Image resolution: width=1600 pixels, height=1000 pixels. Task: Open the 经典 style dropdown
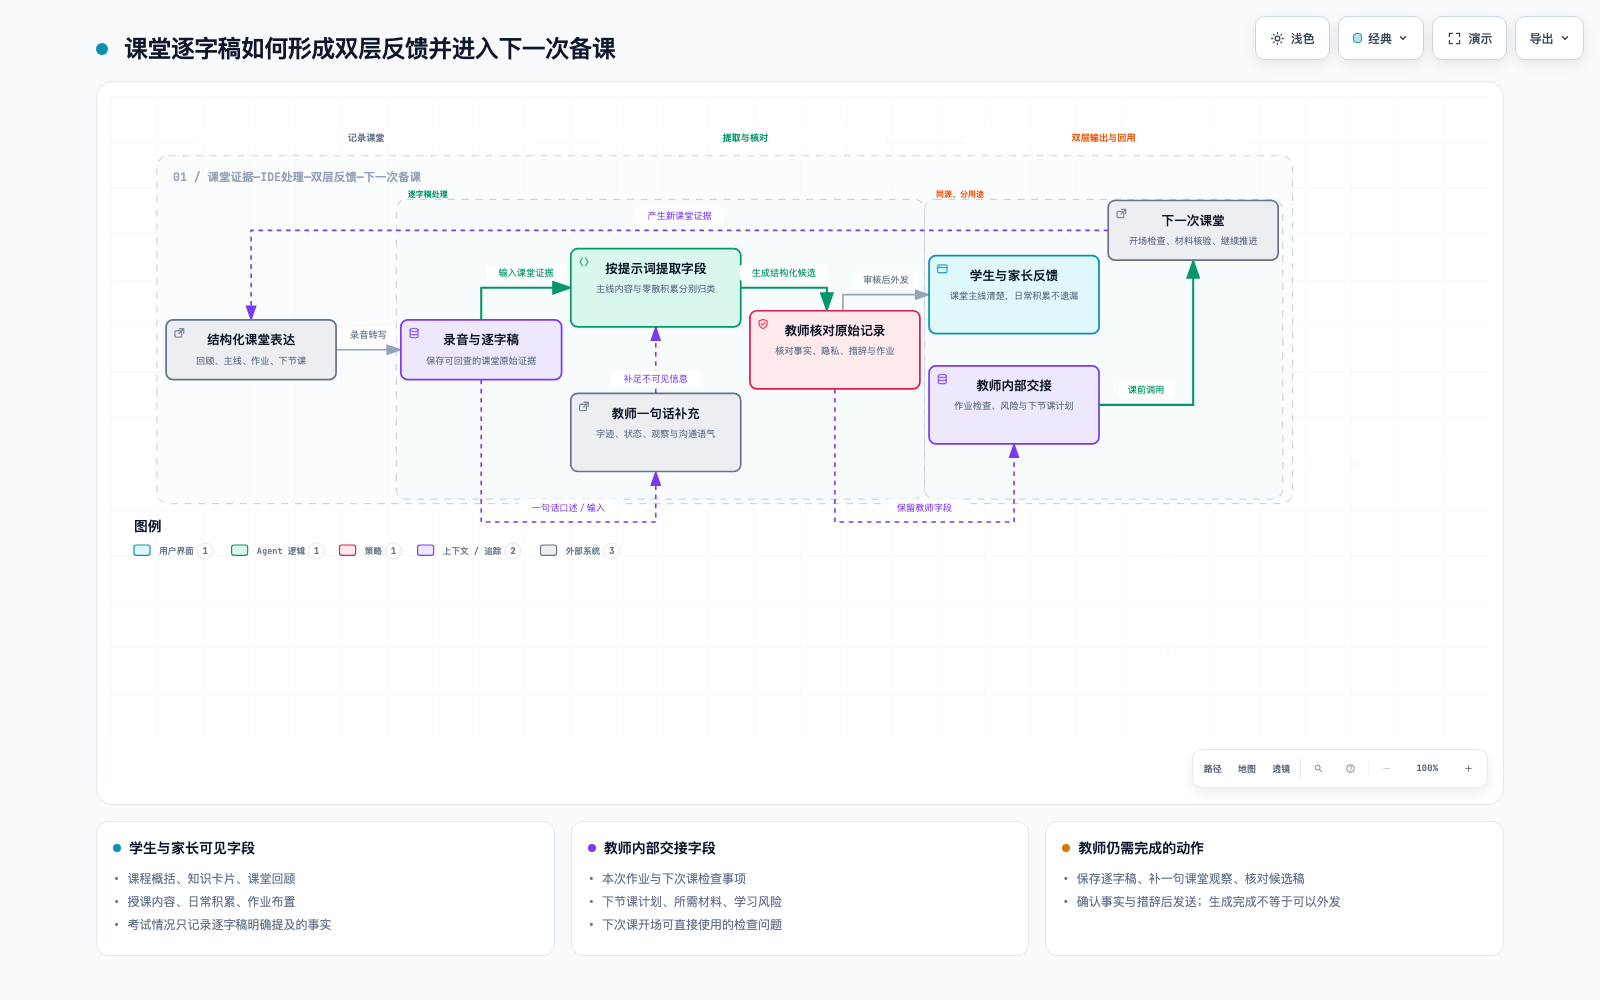tap(1380, 38)
